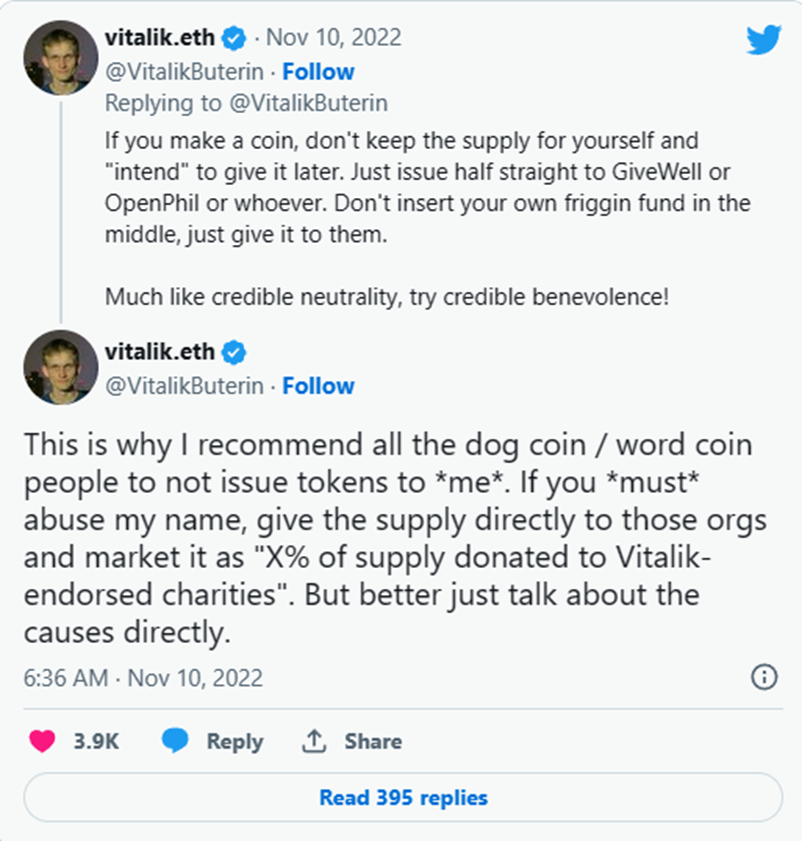The image size is (802, 841).
Task: Click the Read 395 replies button
Action: [402, 798]
